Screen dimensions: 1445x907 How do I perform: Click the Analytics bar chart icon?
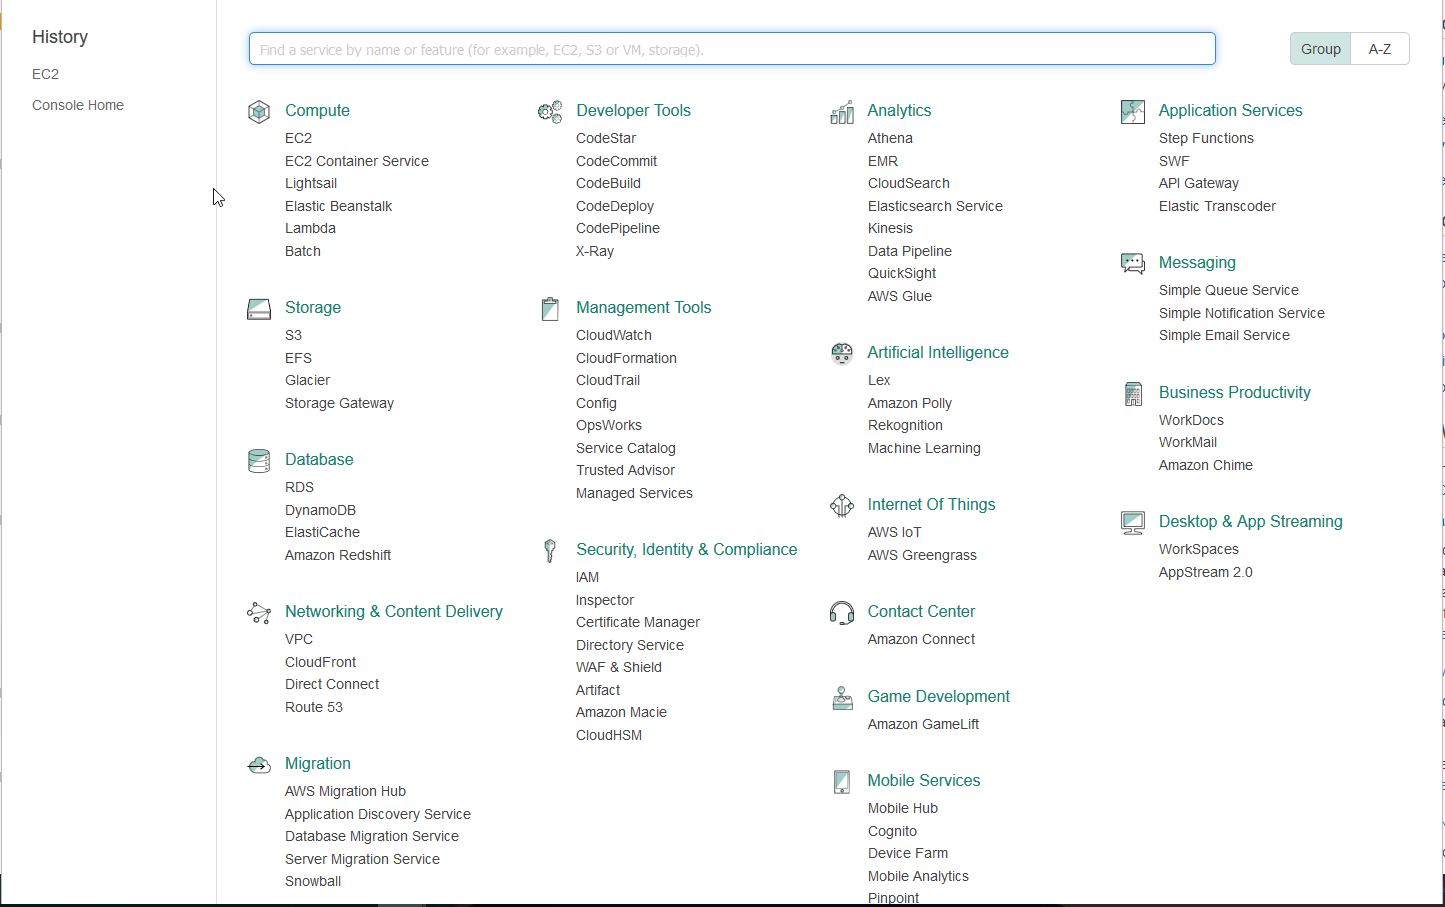(842, 112)
